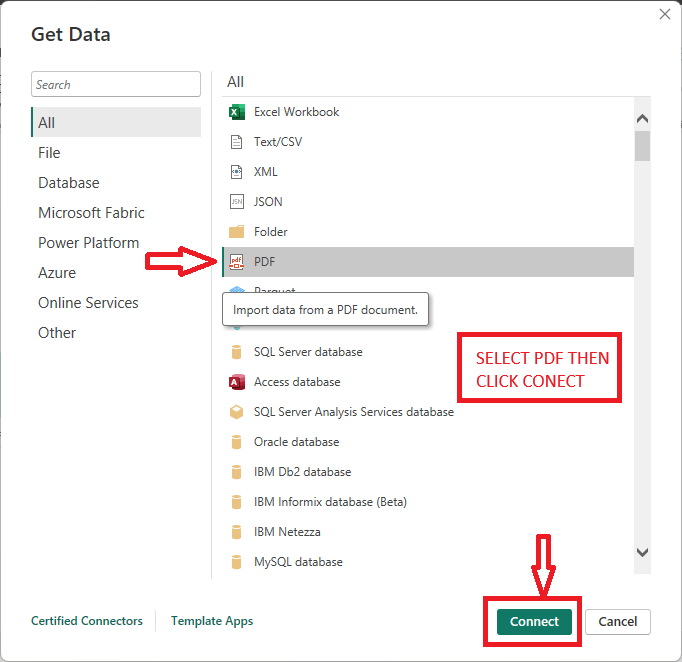Select the JSON label
The height and width of the screenshot is (662, 682).
click(268, 202)
